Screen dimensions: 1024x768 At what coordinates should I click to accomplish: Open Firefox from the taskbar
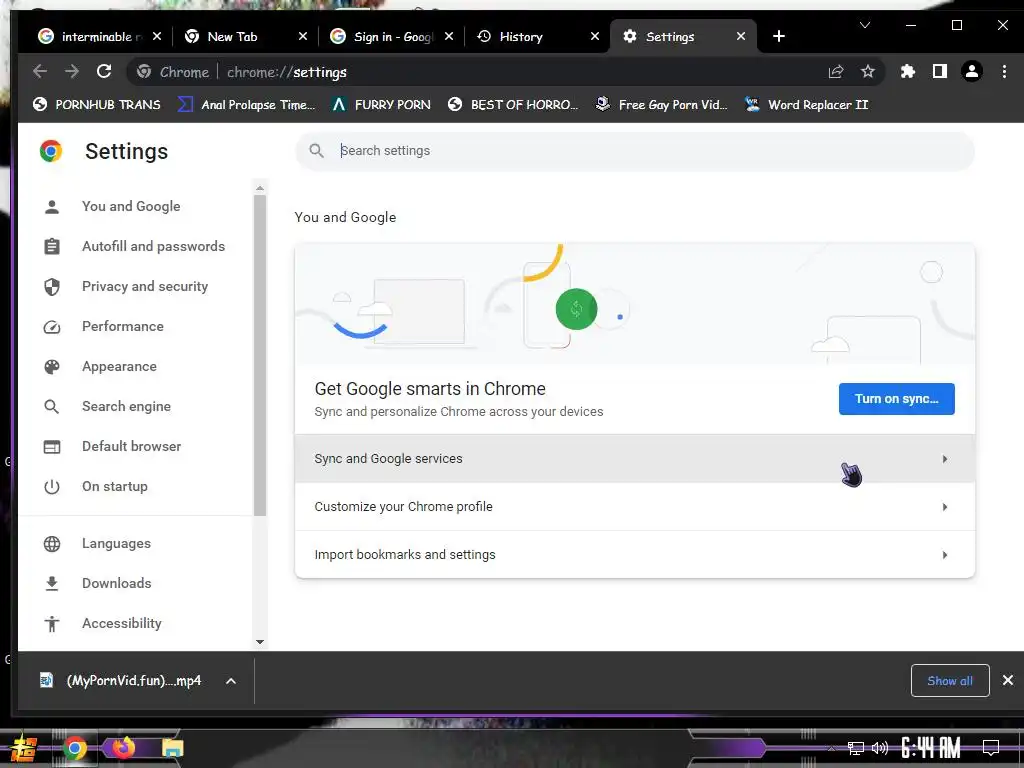click(123, 747)
